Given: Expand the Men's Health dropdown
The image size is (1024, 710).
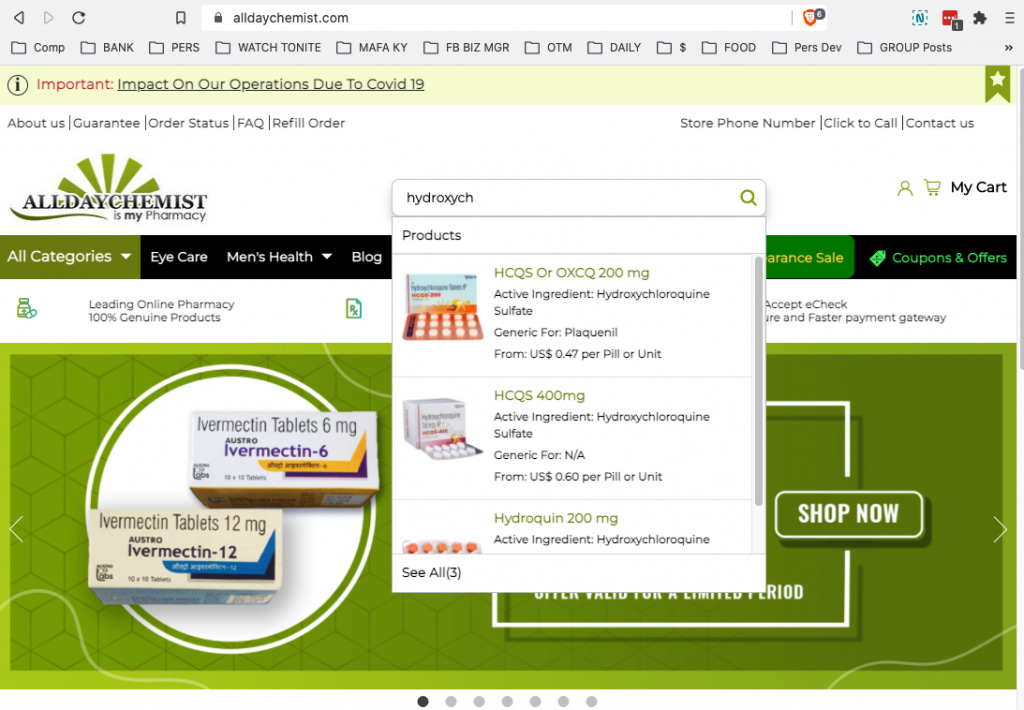Looking at the screenshot, I should tap(279, 257).
